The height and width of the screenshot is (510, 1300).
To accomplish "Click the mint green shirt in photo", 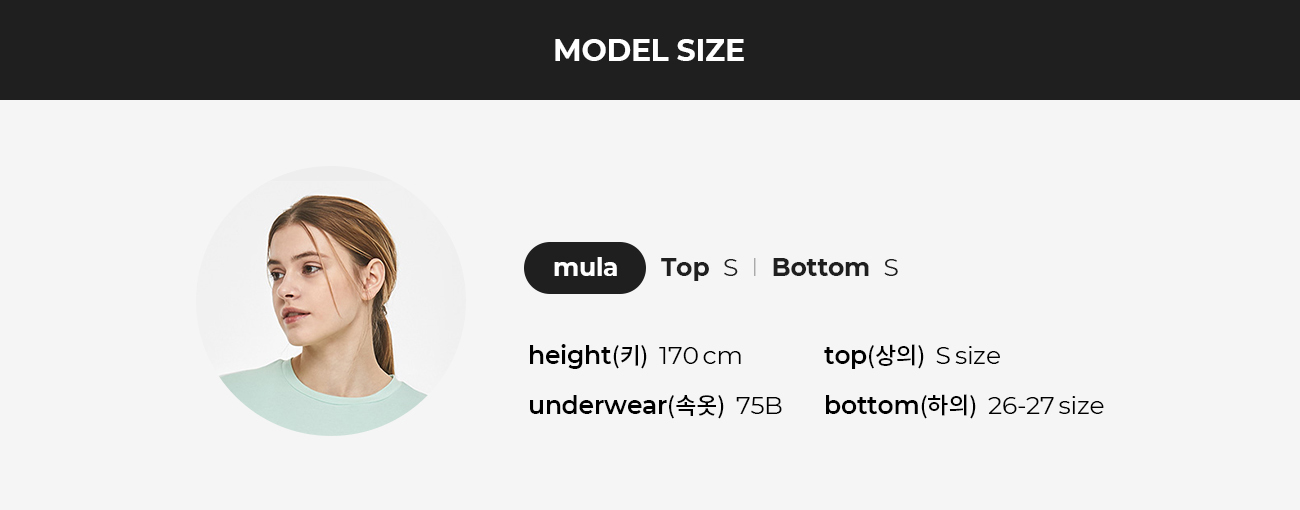I will (320, 400).
